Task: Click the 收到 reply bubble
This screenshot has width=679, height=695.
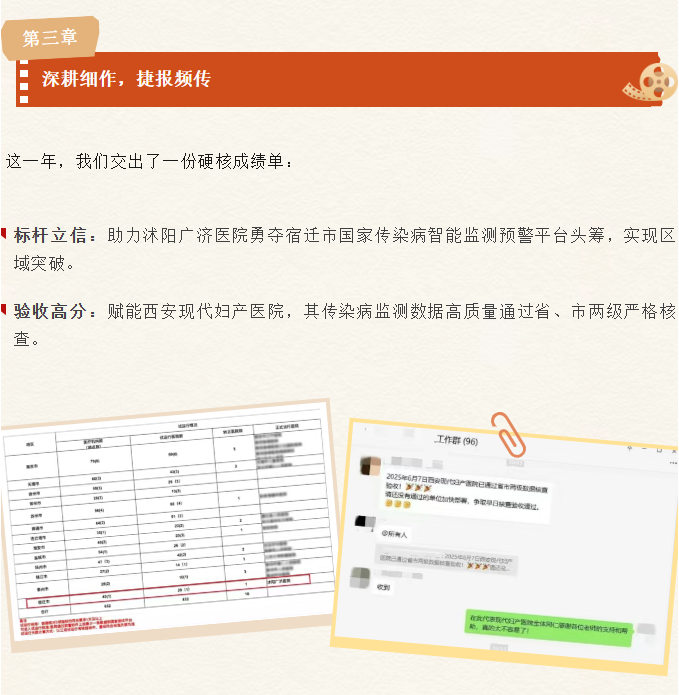Action: pos(384,587)
